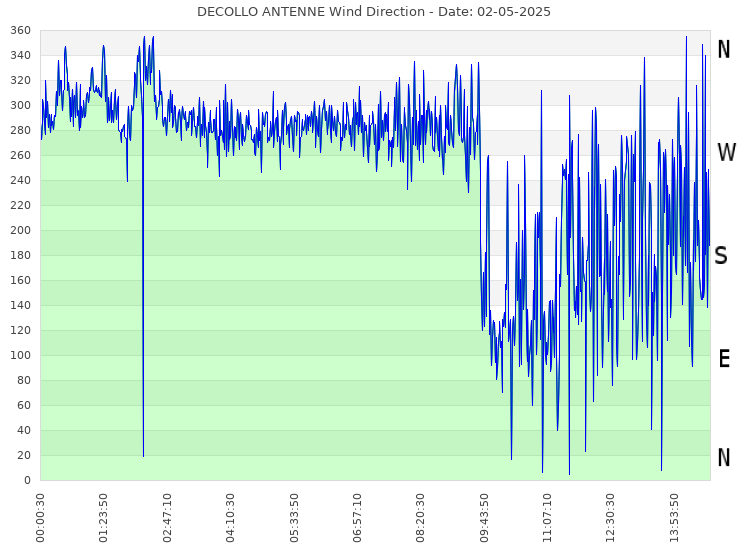Select the 160 y-axis label

pyautogui.click(x=21, y=280)
